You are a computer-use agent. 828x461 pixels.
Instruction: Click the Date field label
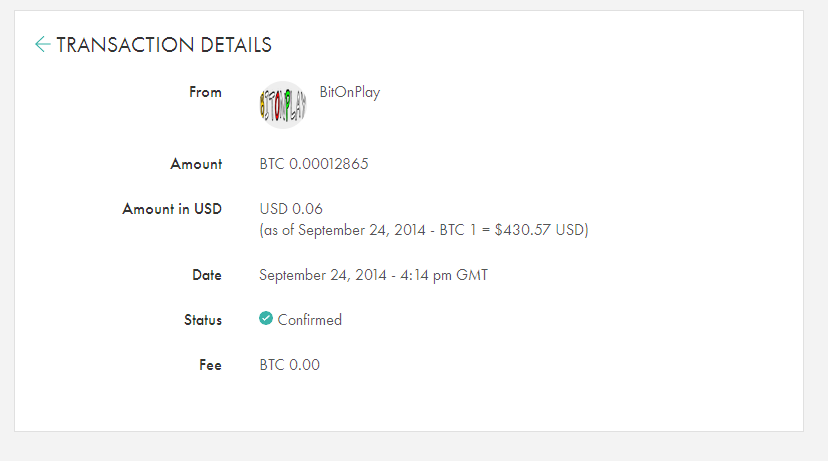pyautogui.click(x=207, y=275)
